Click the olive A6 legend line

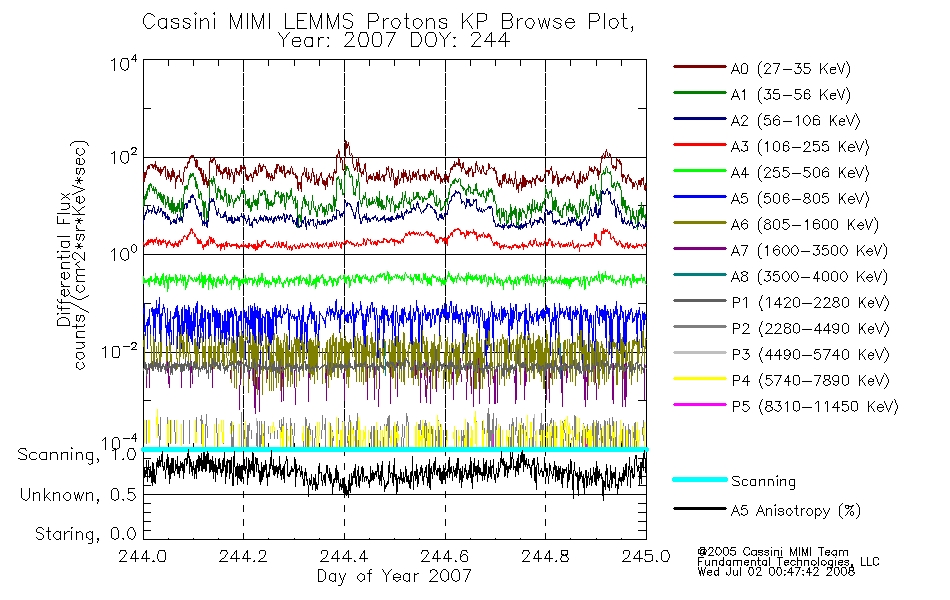pyautogui.click(x=700, y=223)
